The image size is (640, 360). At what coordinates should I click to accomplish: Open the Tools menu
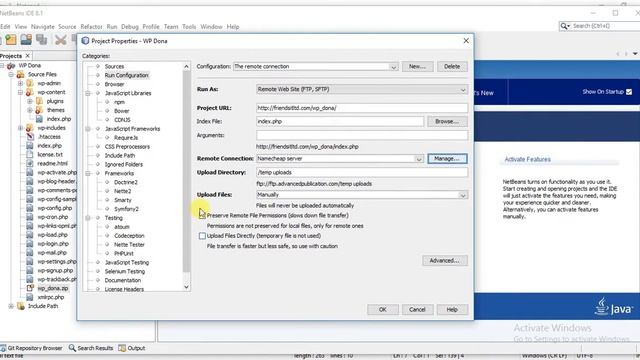point(189,27)
